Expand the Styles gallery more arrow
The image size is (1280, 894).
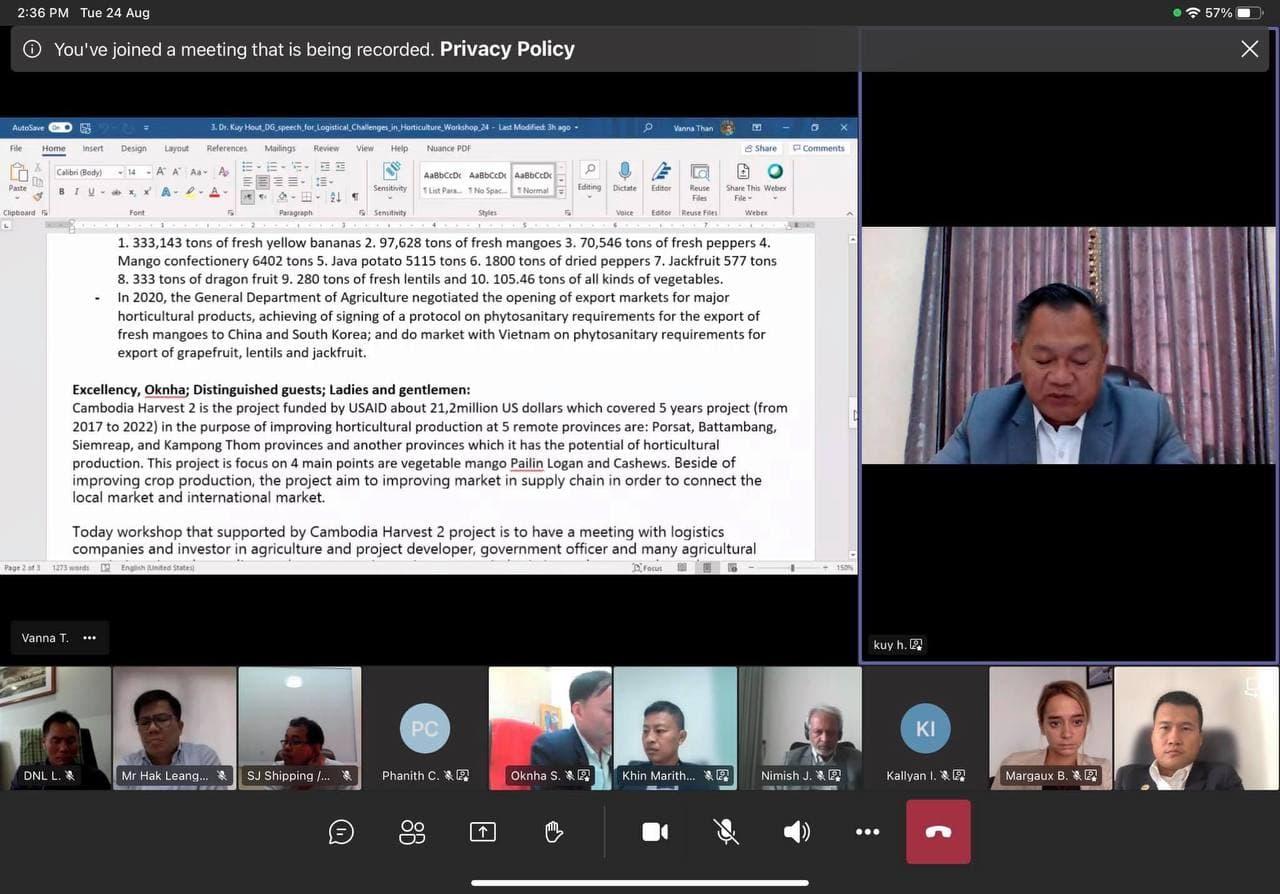coord(561,191)
